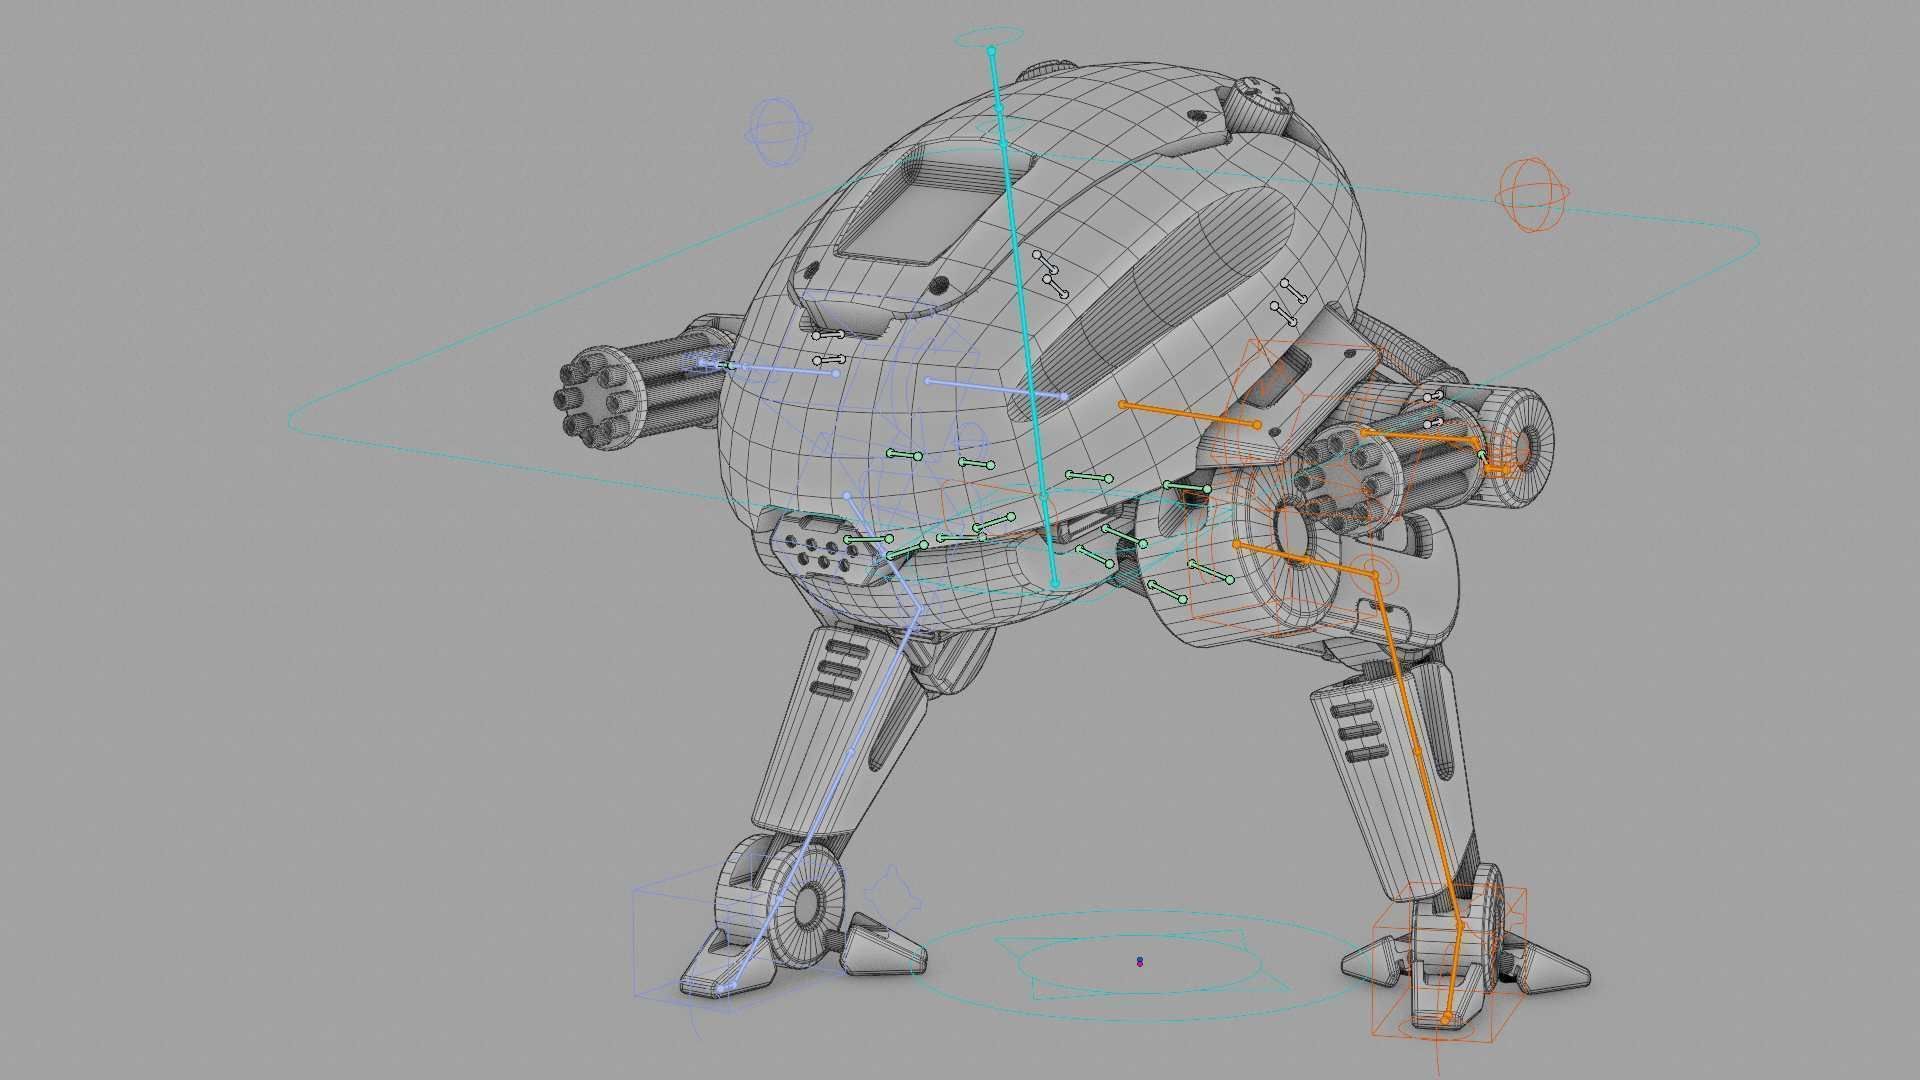
Task: Select the orange sphere controller at upper right
Action: tap(1532, 195)
